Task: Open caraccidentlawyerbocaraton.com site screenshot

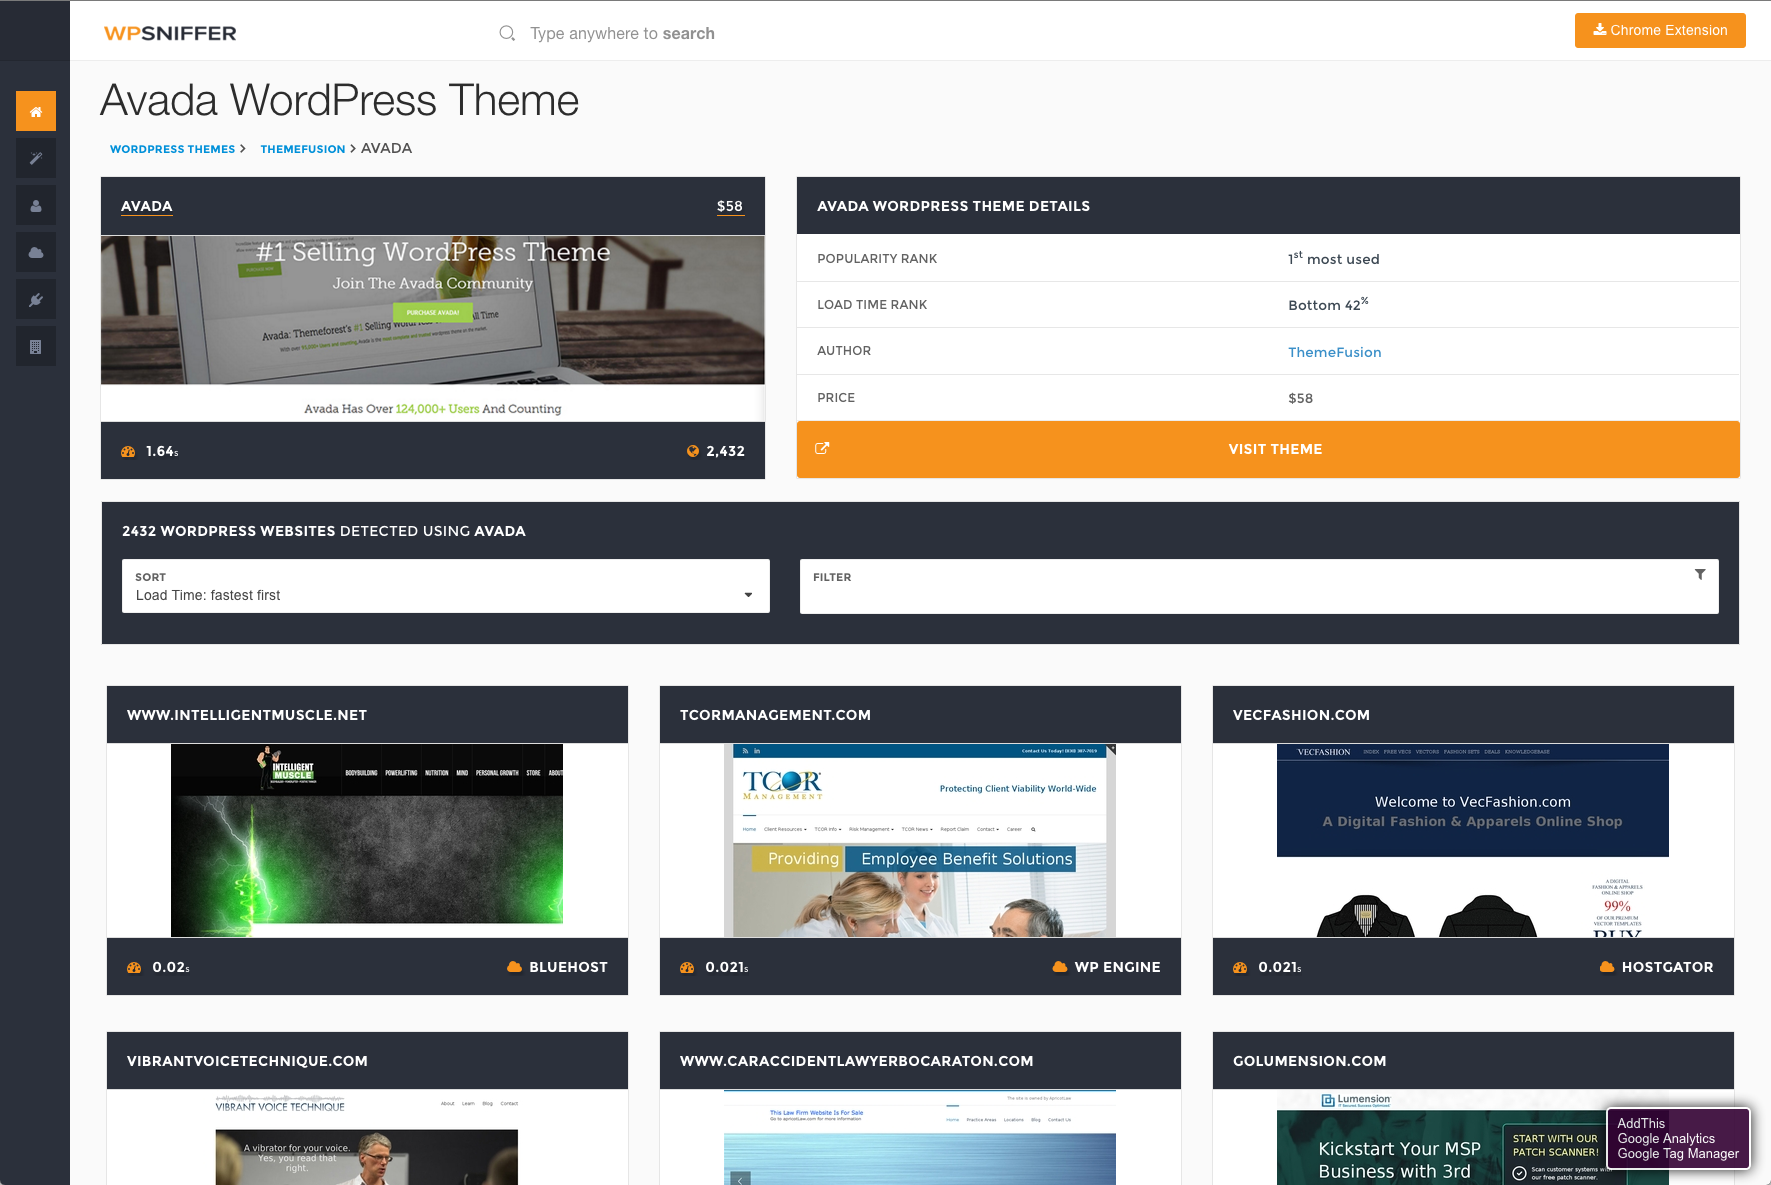Action: [920, 1138]
